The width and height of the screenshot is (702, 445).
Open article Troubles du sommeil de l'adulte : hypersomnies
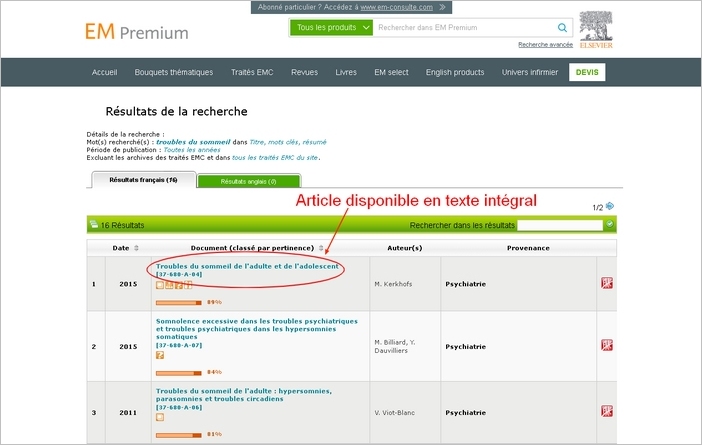click(244, 394)
